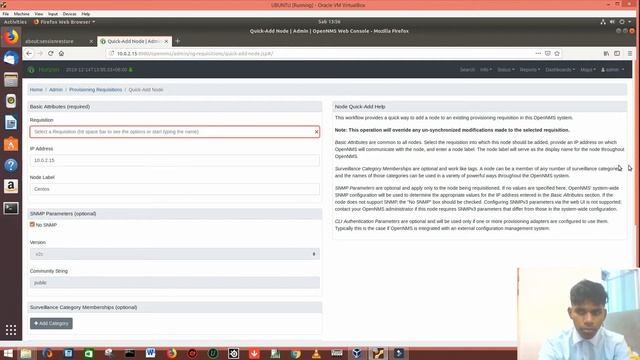Go back with the Firefox back arrow
This screenshot has height=360, width=640.
(29, 53)
